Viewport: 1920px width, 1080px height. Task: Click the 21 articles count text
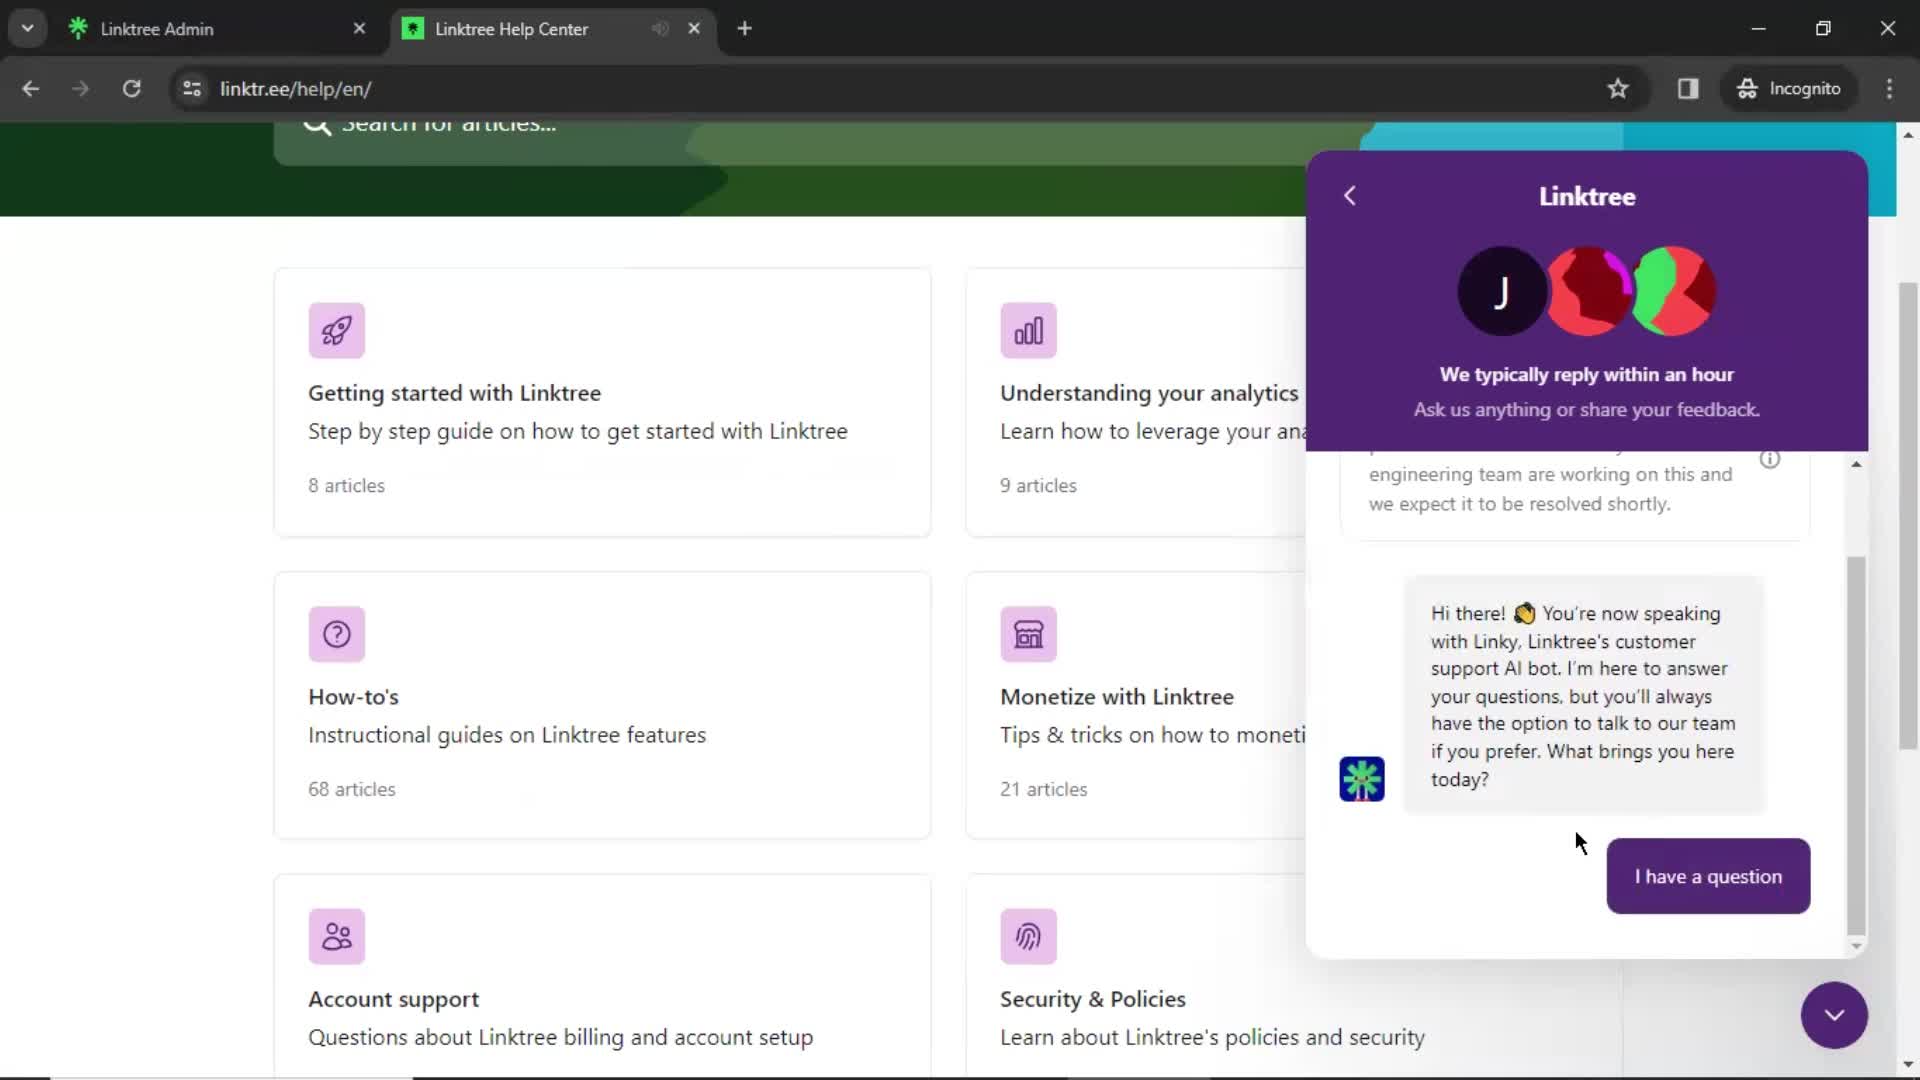coord(1043,789)
